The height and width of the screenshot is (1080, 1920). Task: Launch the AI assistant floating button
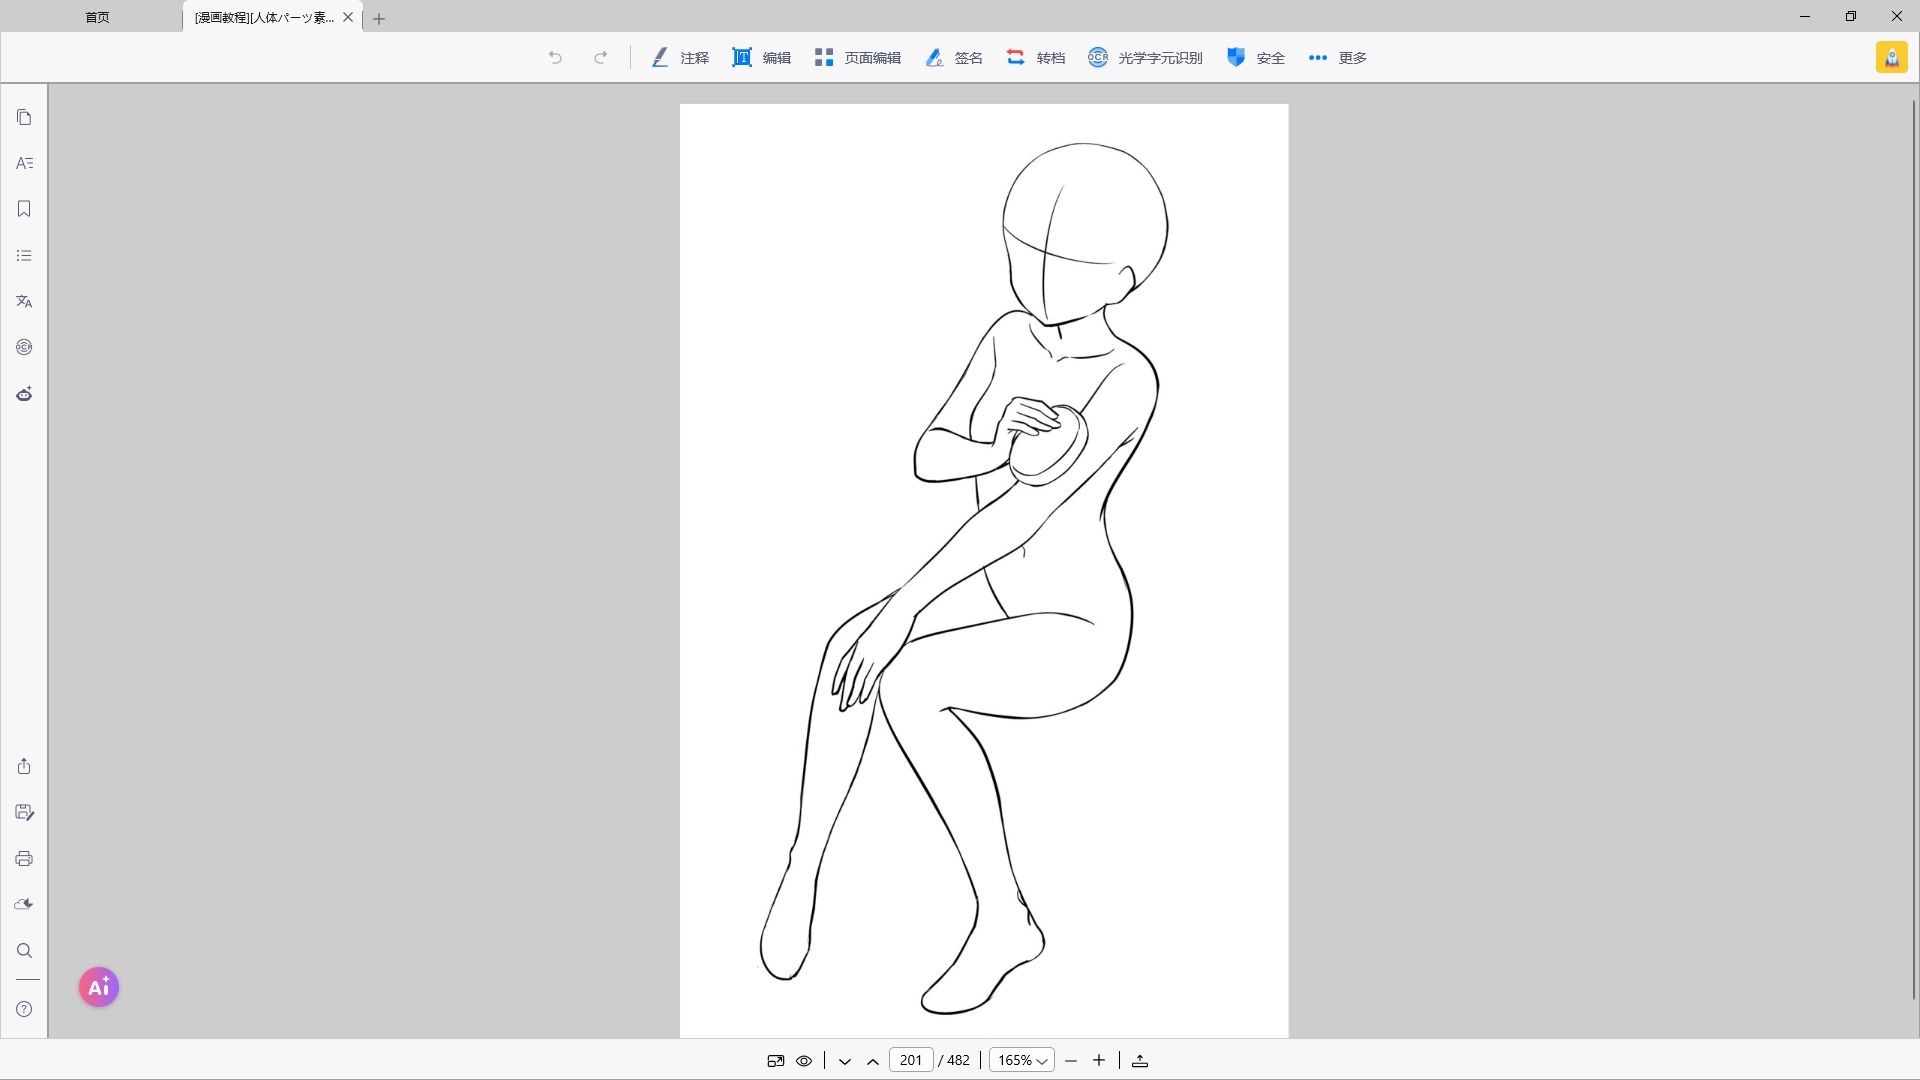tap(99, 987)
